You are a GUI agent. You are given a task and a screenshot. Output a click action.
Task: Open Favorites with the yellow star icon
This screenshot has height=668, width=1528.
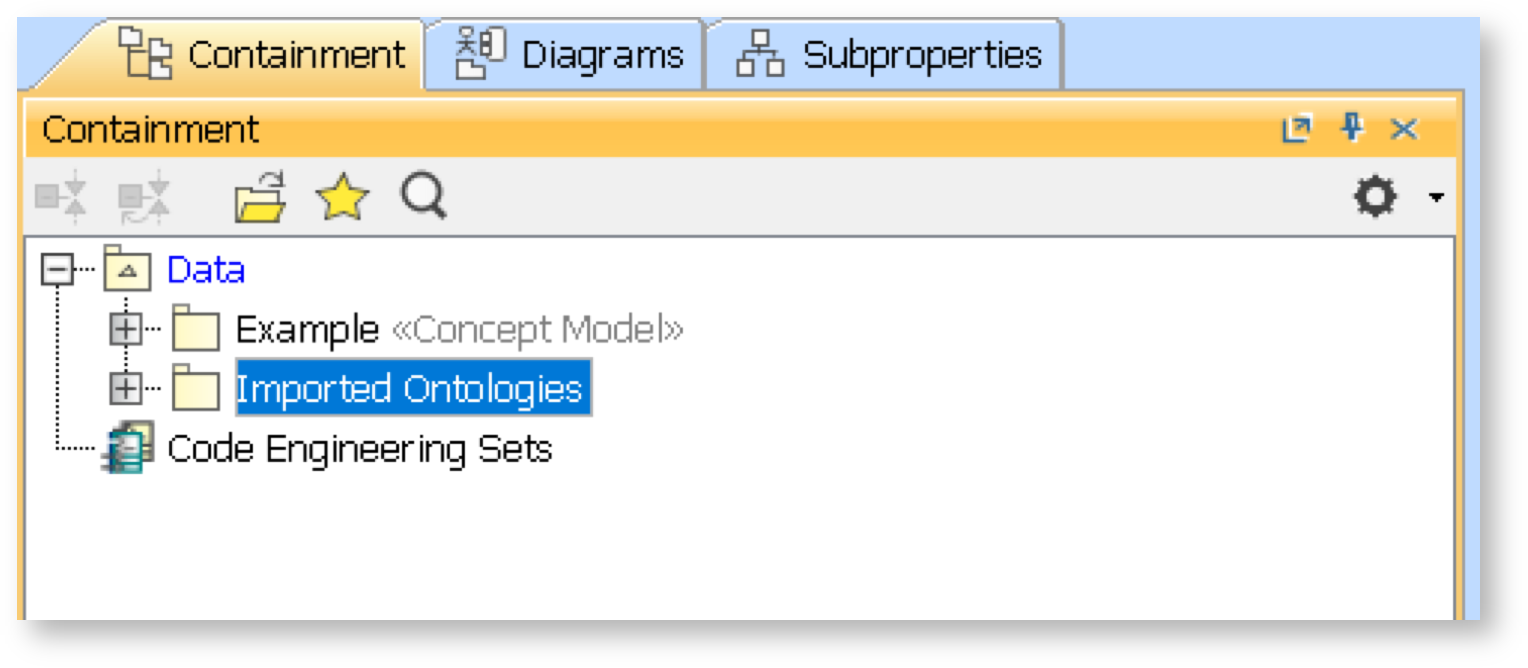tap(342, 198)
